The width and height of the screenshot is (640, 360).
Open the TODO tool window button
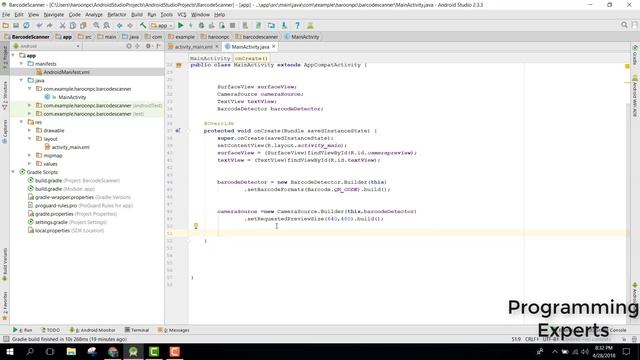click(51, 330)
